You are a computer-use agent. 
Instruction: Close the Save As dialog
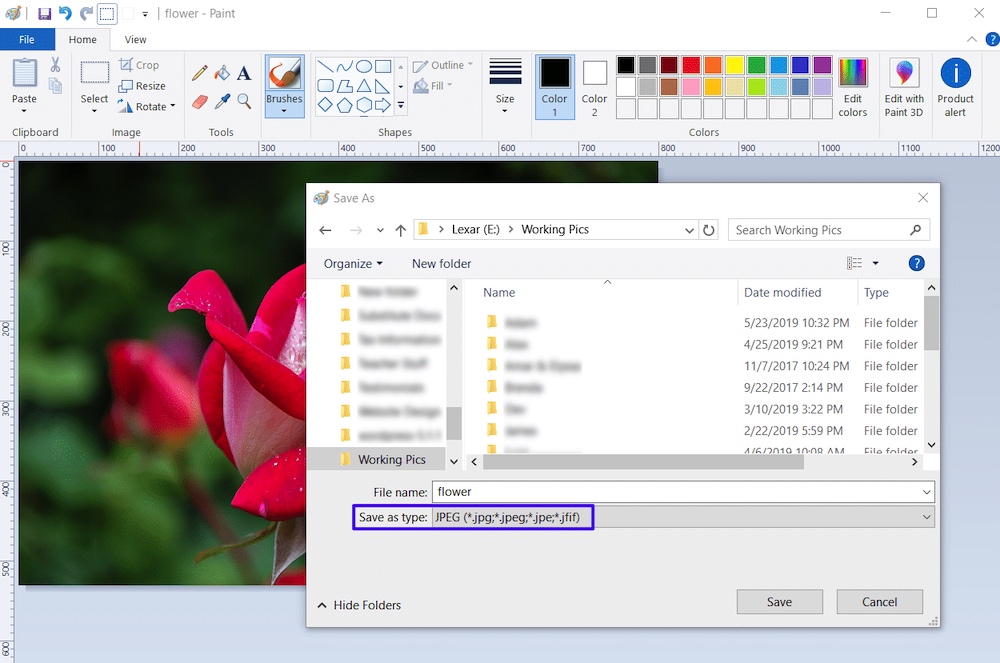point(923,198)
